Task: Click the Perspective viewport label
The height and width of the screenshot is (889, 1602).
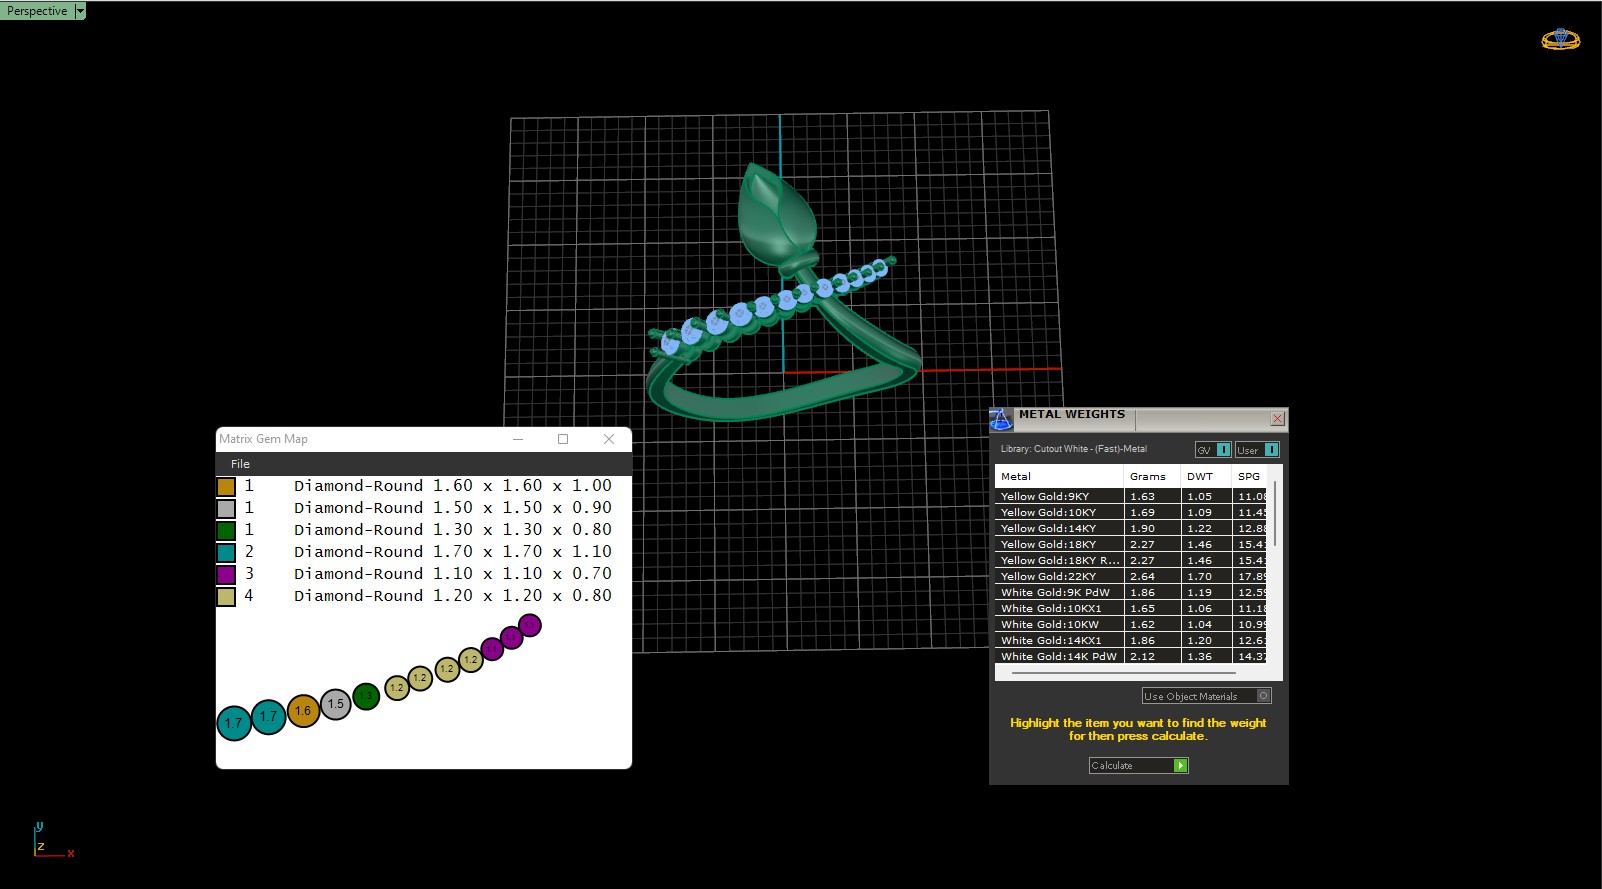Action: (37, 11)
